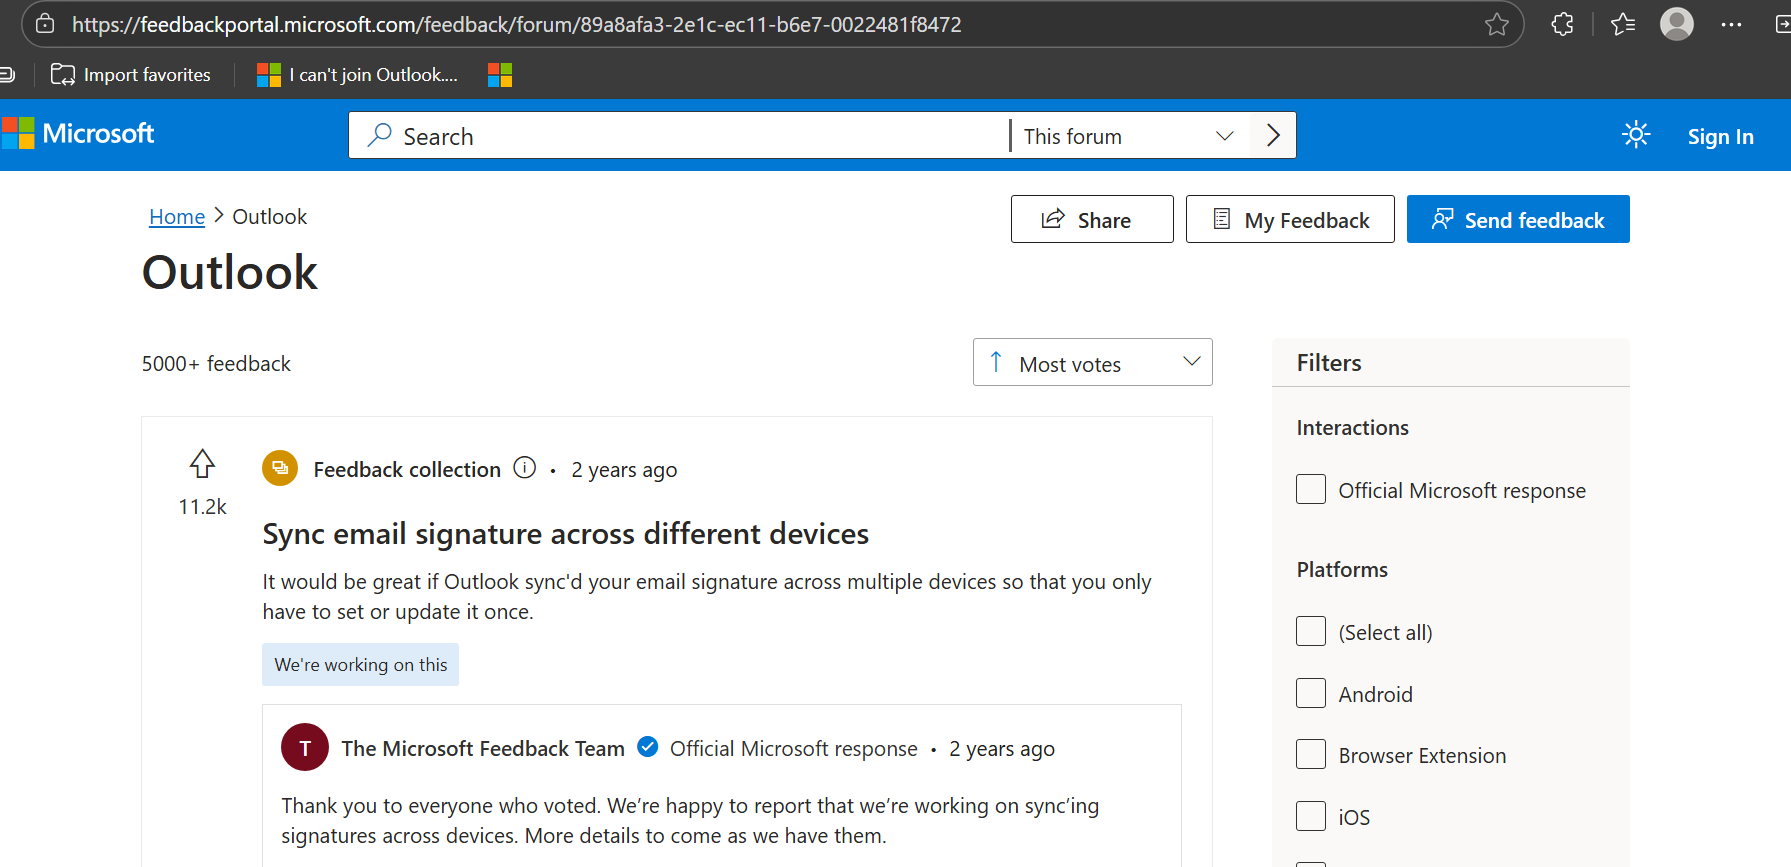The image size is (1791, 867).
Task: Click the Feedback collection info icon
Action: point(525,467)
